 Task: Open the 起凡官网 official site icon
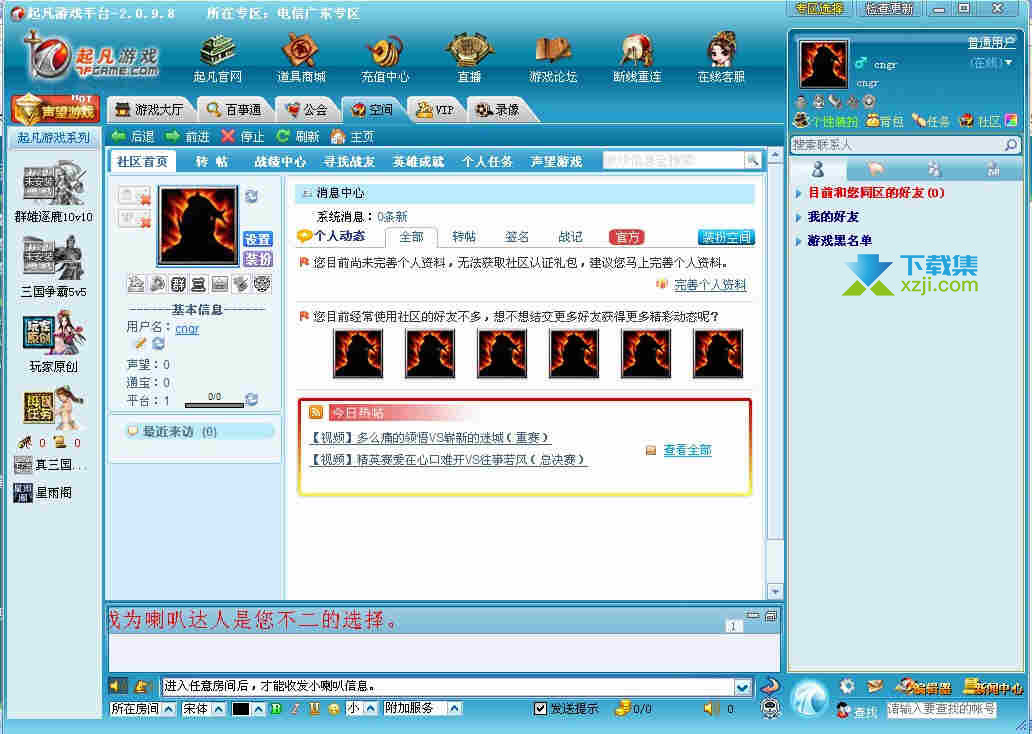[x=218, y=59]
